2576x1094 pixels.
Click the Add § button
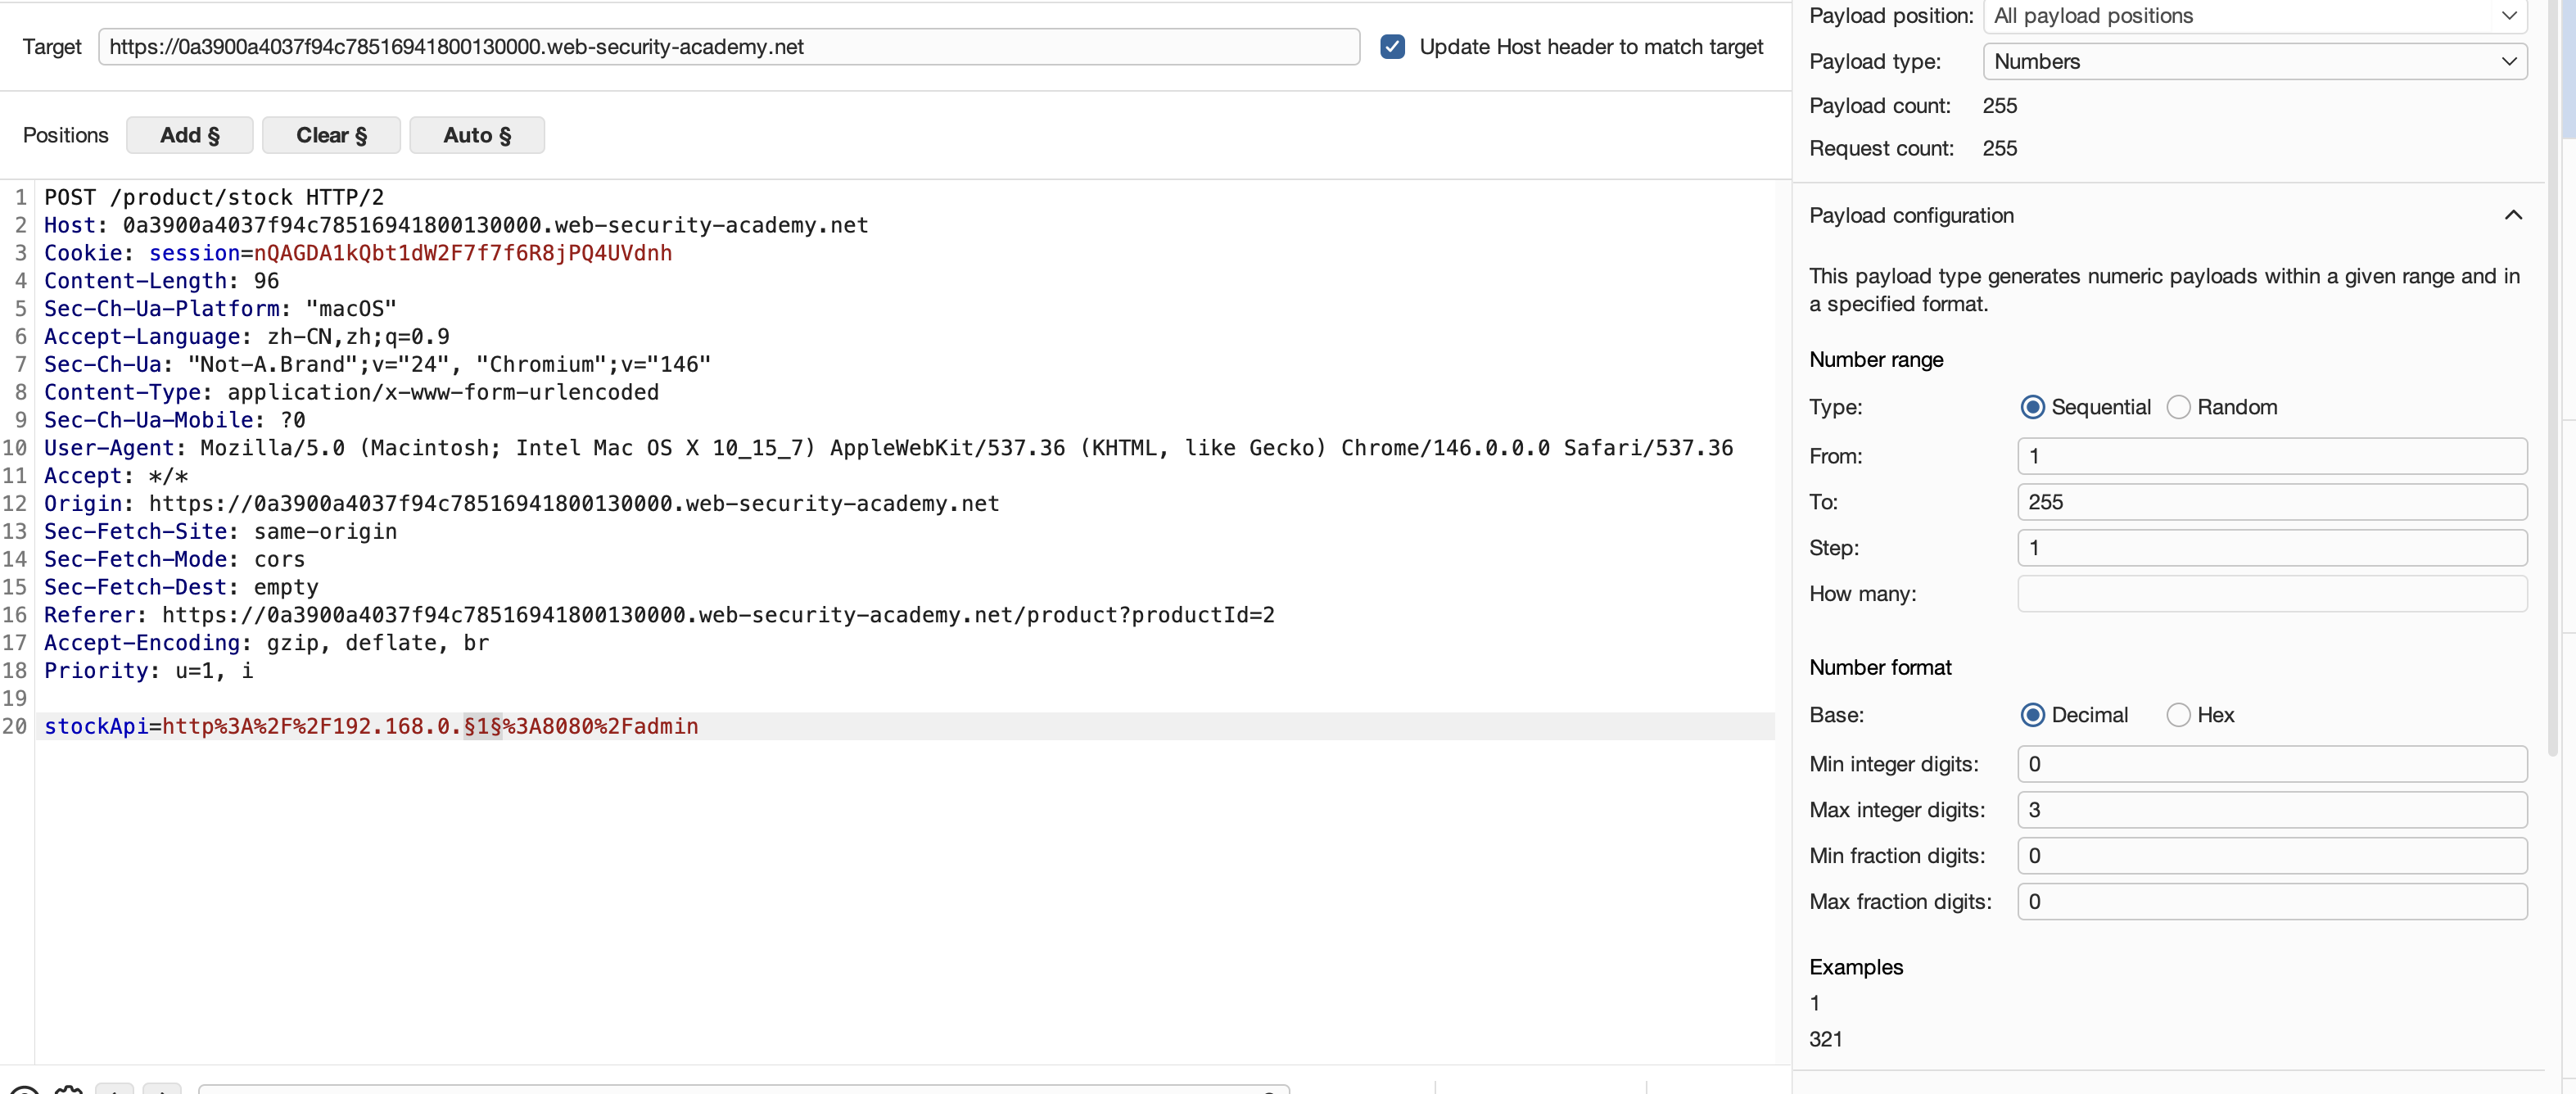tap(189, 135)
